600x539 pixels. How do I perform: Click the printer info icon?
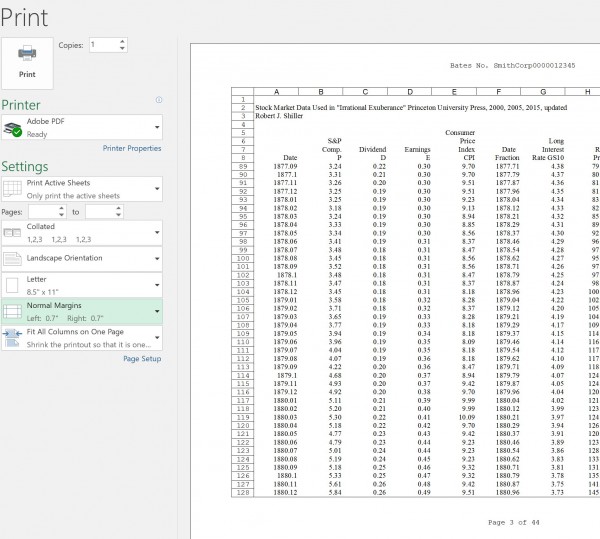(x=159, y=101)
